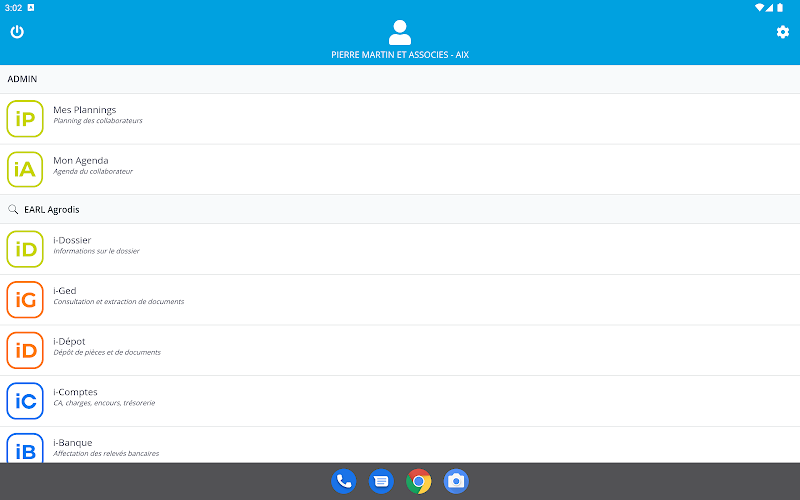Open the iB i-Banque icon
This screenshot has height=500, width=800.
point(25,448)
